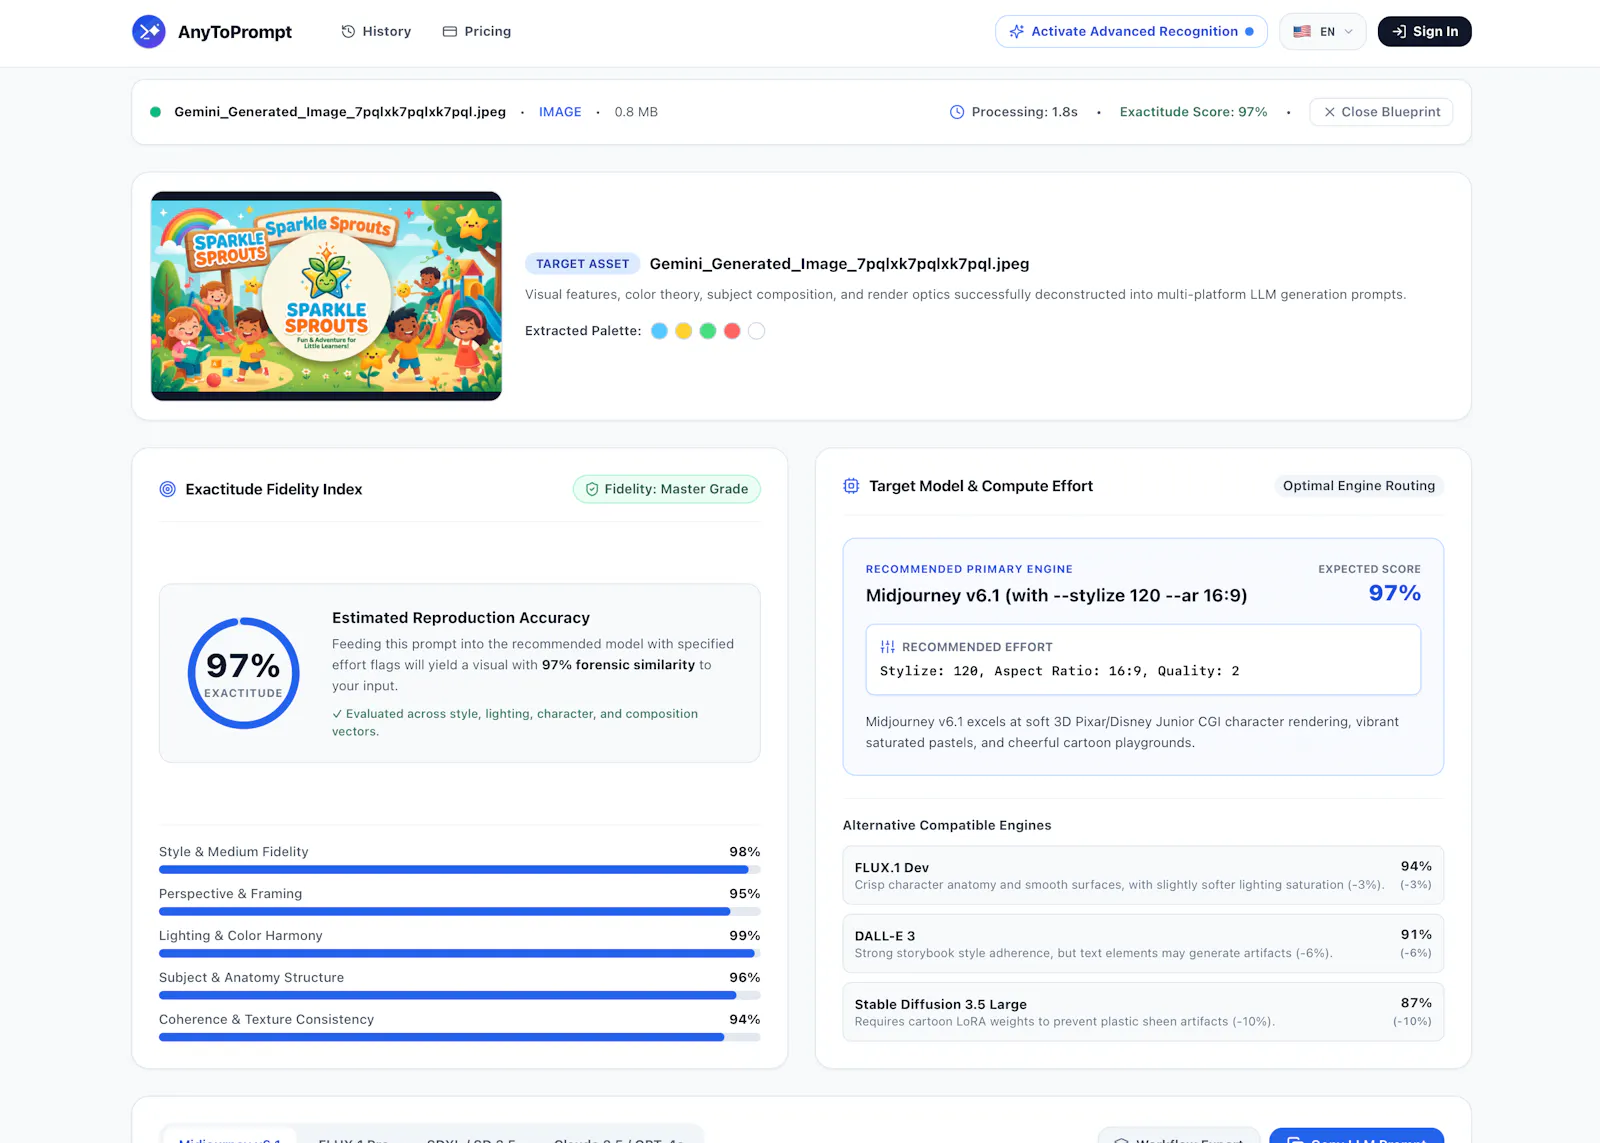Image resolution: width=1600 pixels, height=1143 pixels.
Task: Click the green file status dot
Action: [155, 112]
